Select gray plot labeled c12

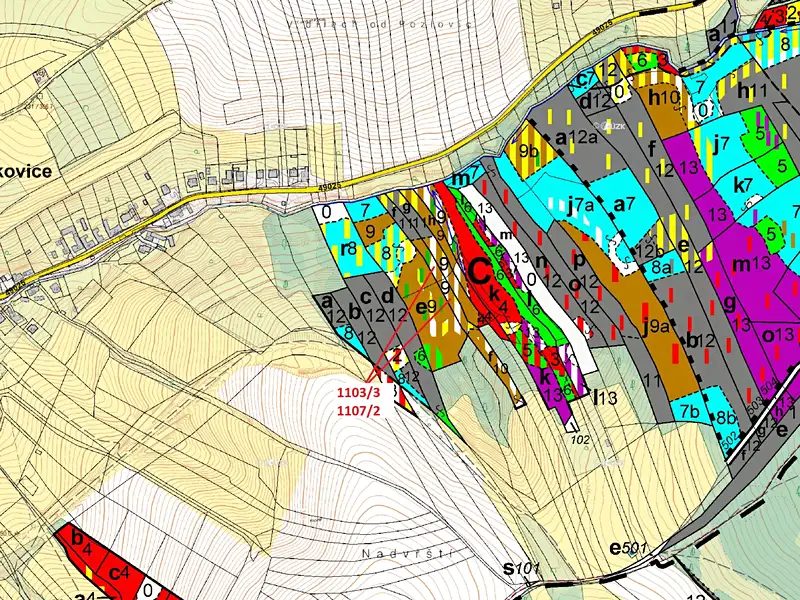(372, 306)
